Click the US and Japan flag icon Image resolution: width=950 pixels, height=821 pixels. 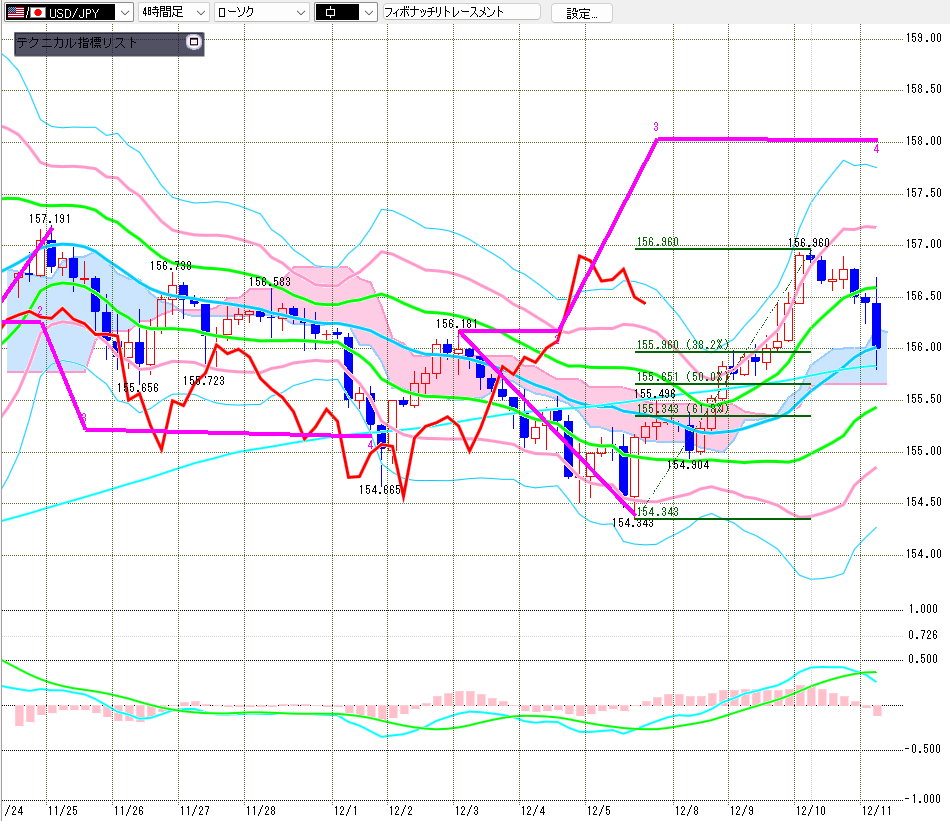(x=25, y=12)
